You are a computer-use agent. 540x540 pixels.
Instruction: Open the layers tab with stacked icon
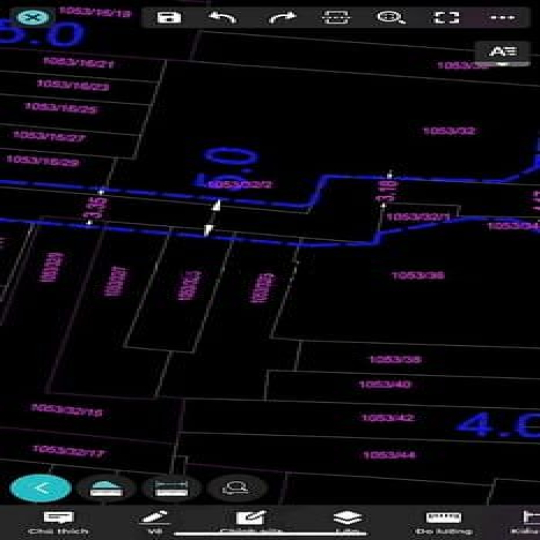(x=347, y=522)
